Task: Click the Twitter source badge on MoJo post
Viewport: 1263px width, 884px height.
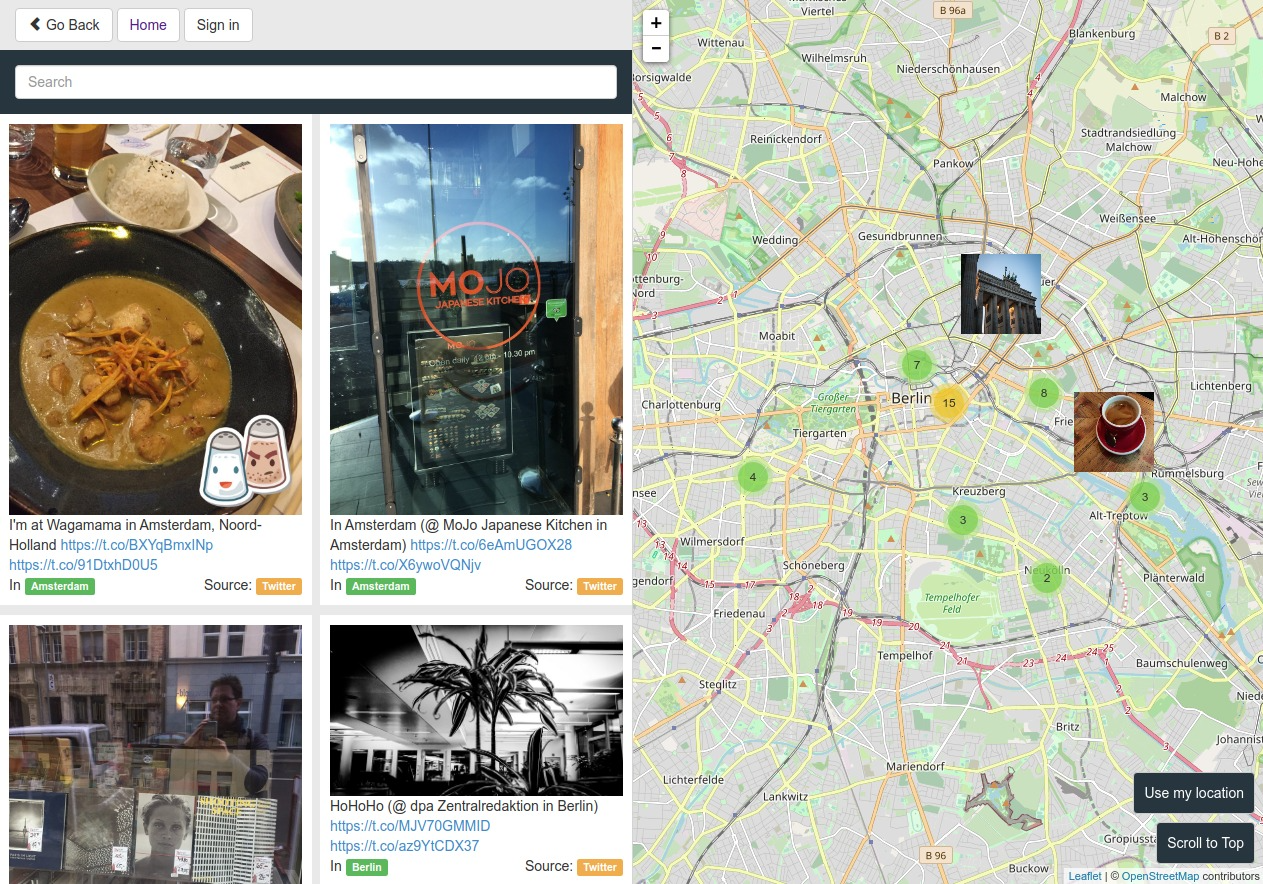Action: click(x=599, y=586)
